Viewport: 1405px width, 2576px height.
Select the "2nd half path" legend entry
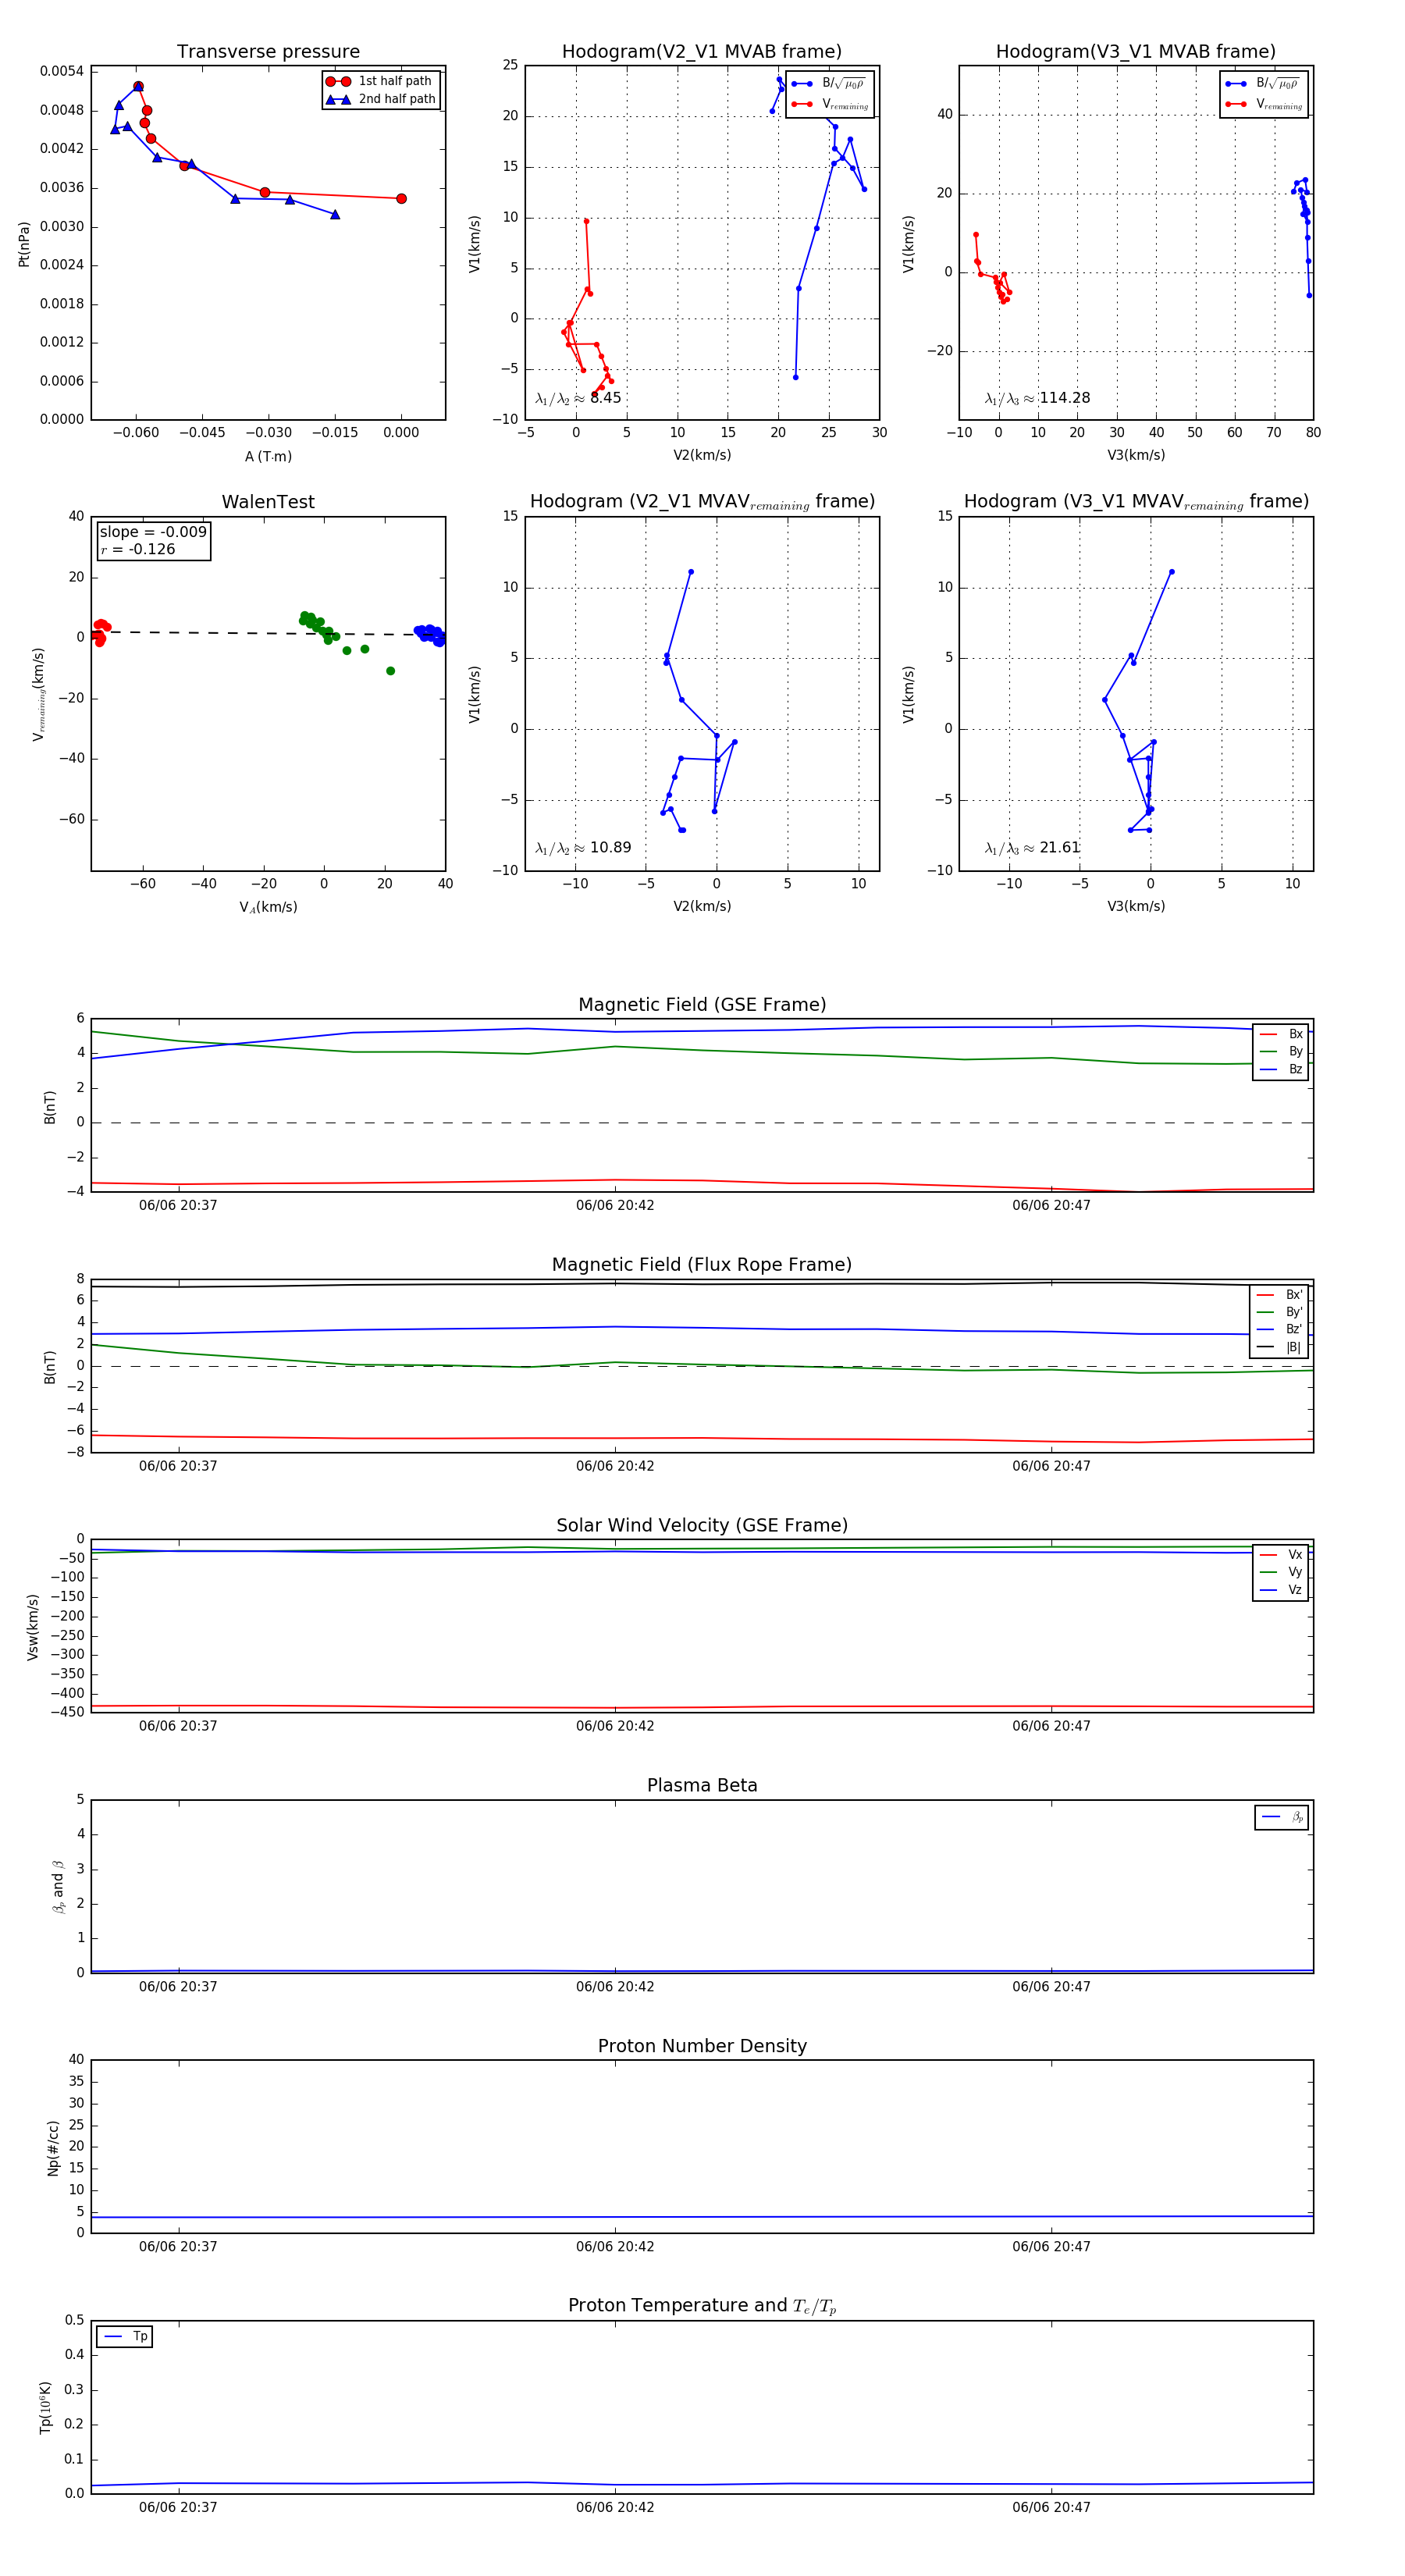(381, 99)
